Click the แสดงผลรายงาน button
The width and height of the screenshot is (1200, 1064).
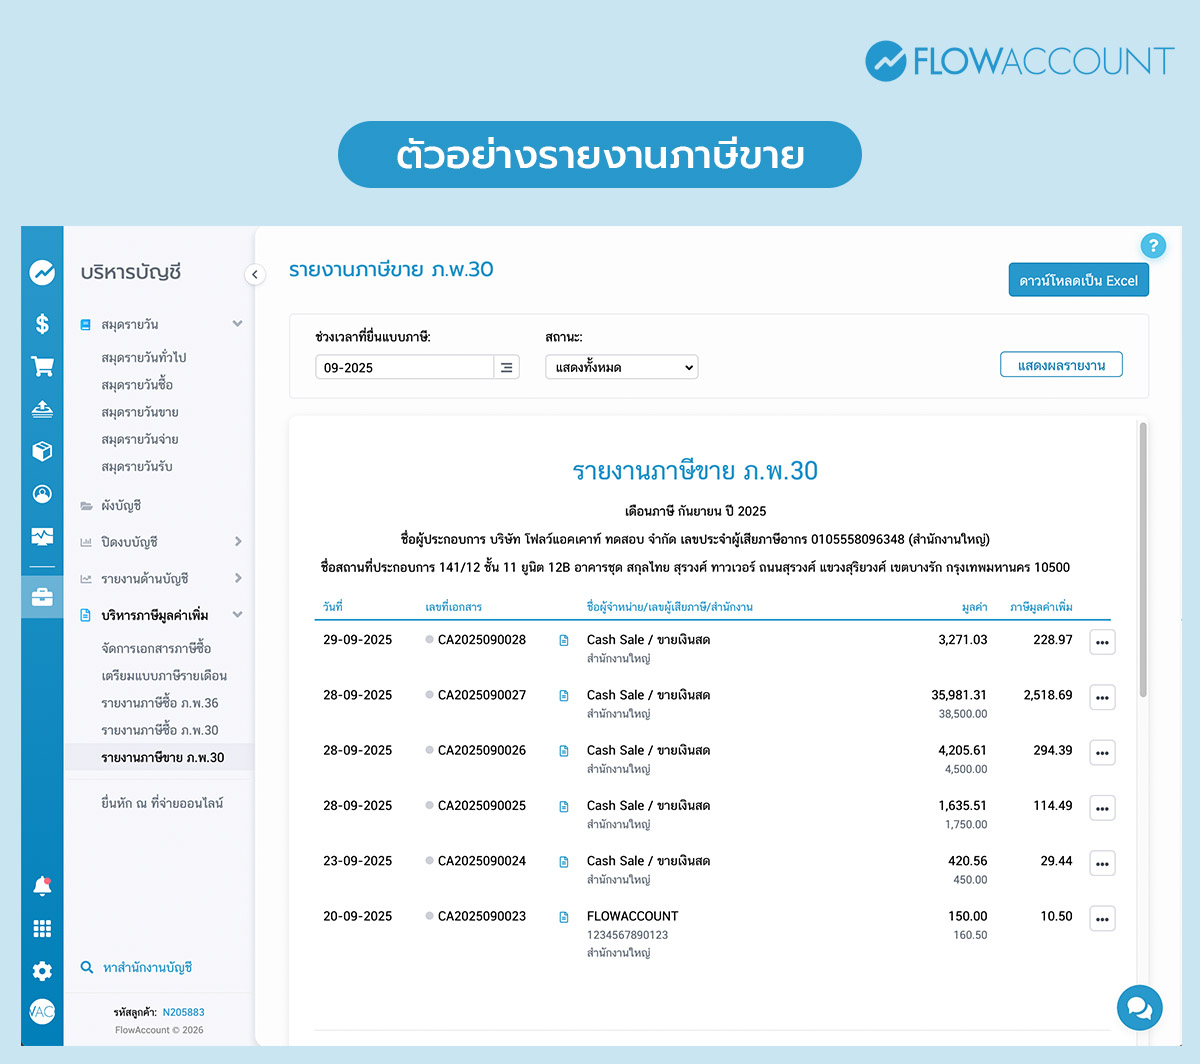coord(1061,365)
